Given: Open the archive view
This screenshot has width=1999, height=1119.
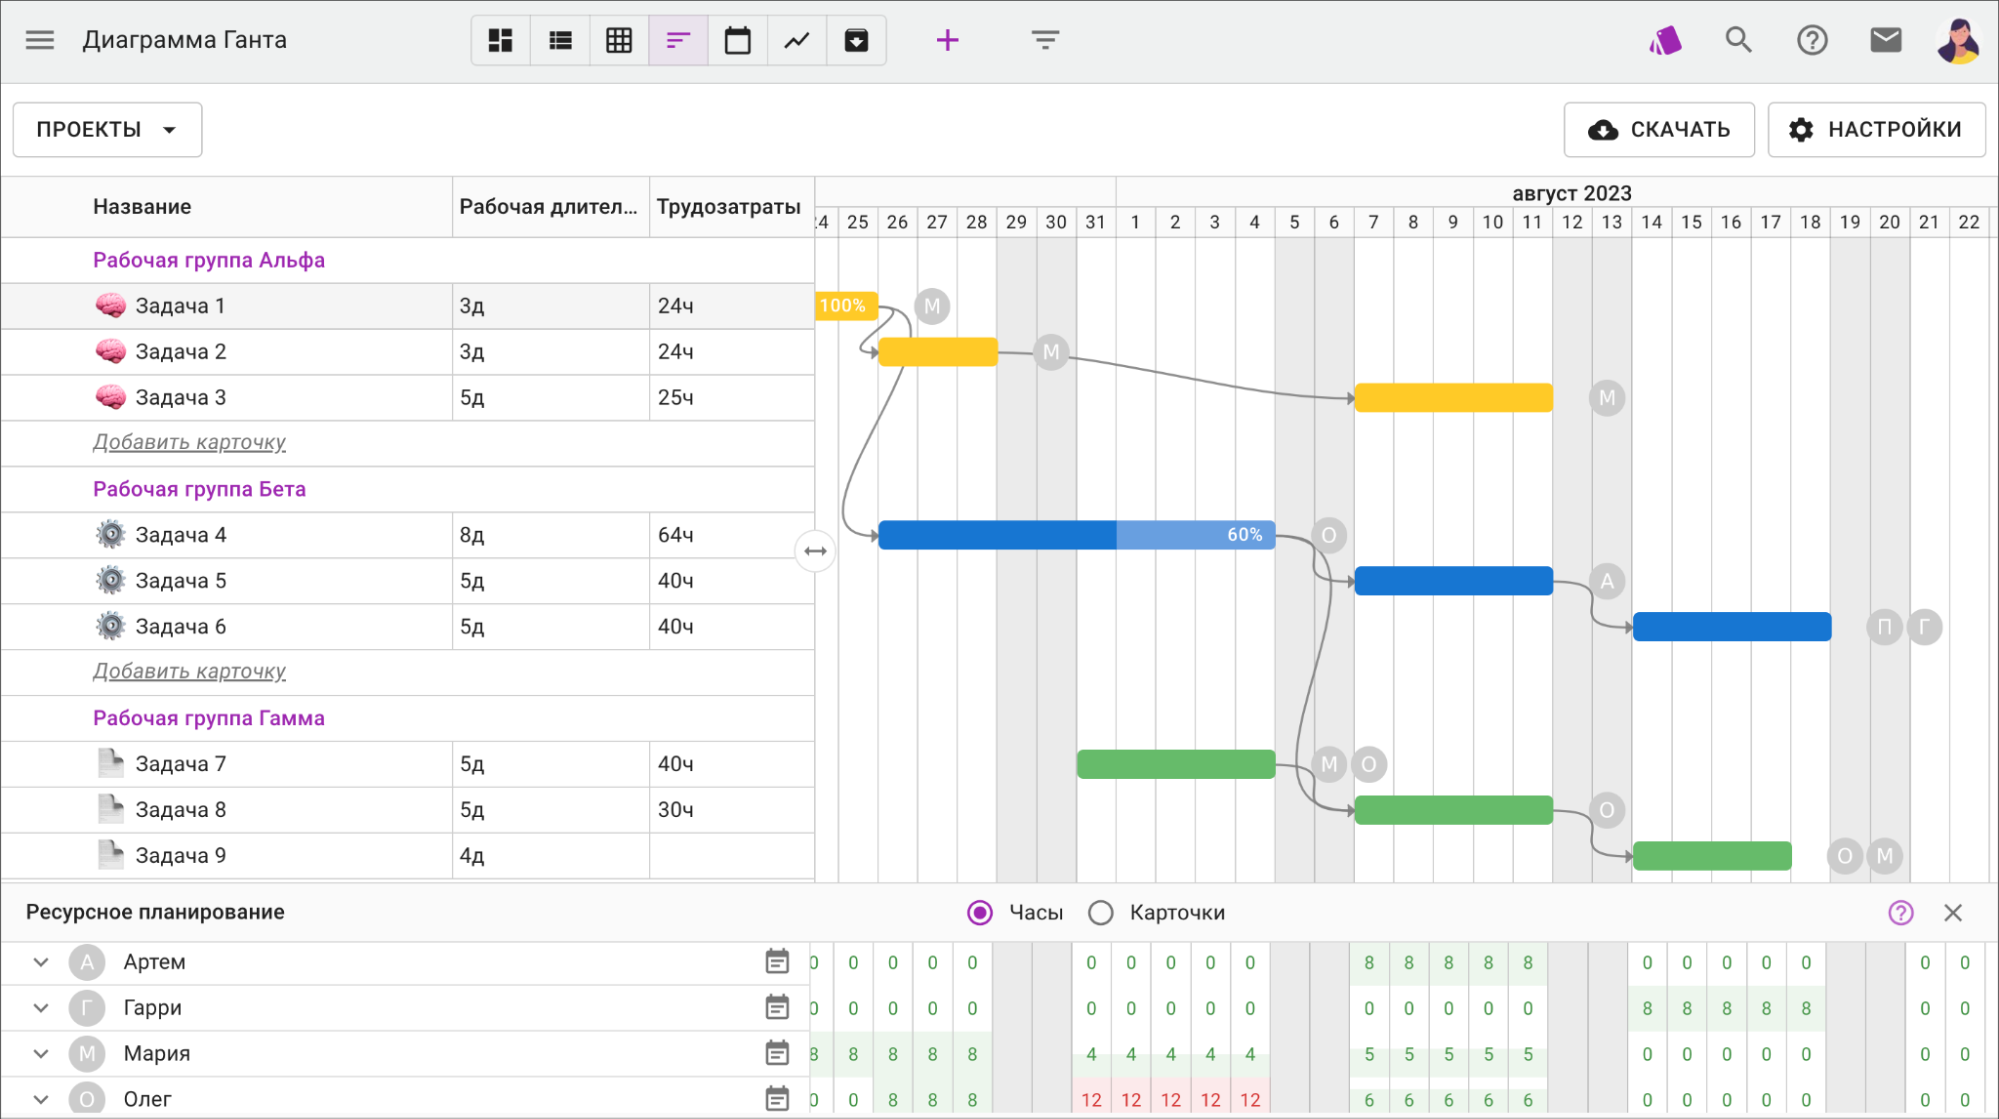Looking at the screenshot, I should point(856,40).
